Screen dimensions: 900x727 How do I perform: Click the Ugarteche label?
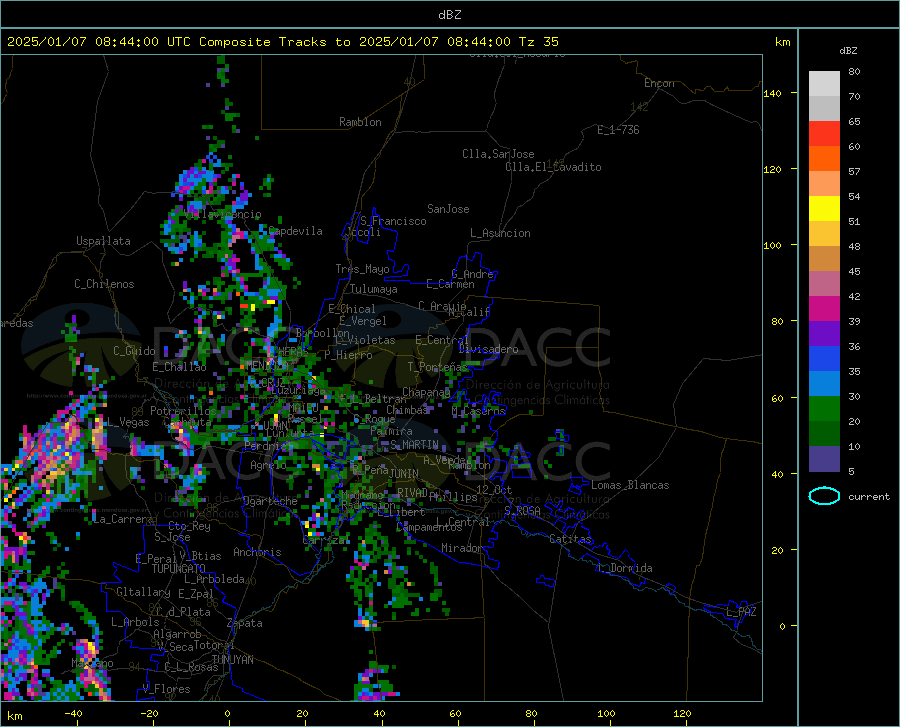click(270, 501)
